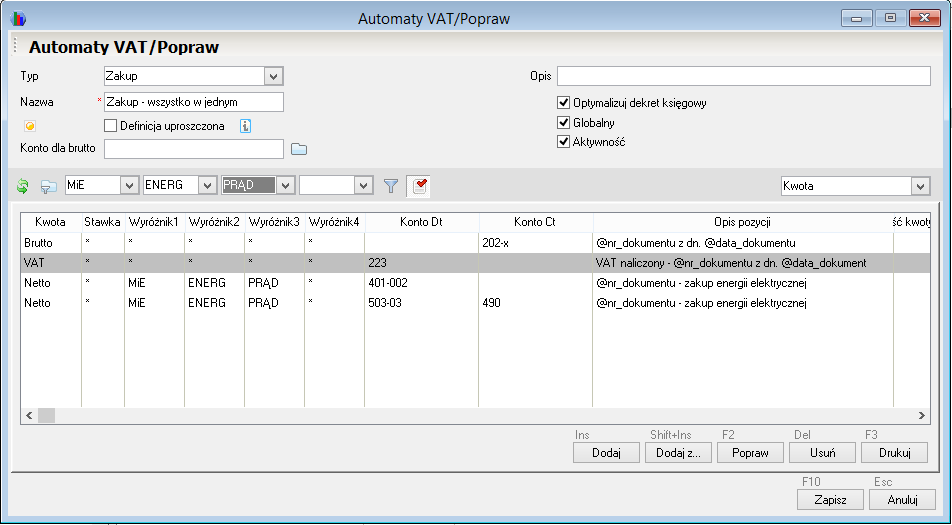Click the VAT naliczony description cell
This screenshot has height=525, width=952.
coord(743,263)
